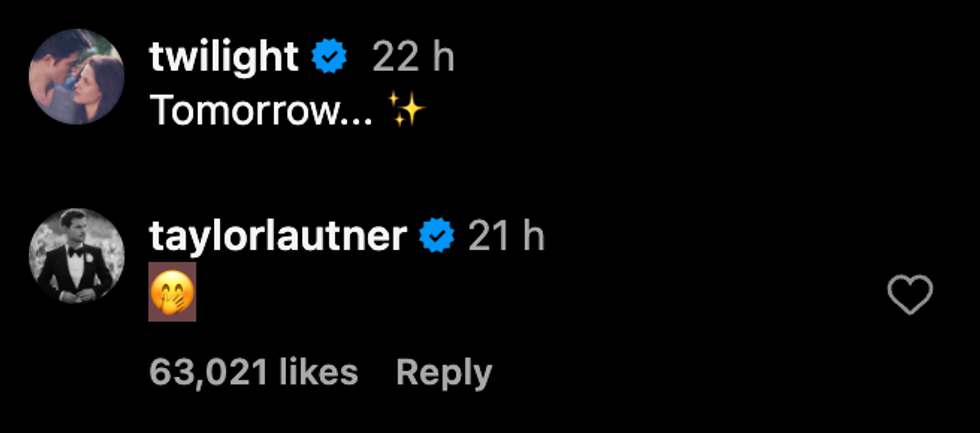Click the 22 h timestamp

[x=413, y=58]
